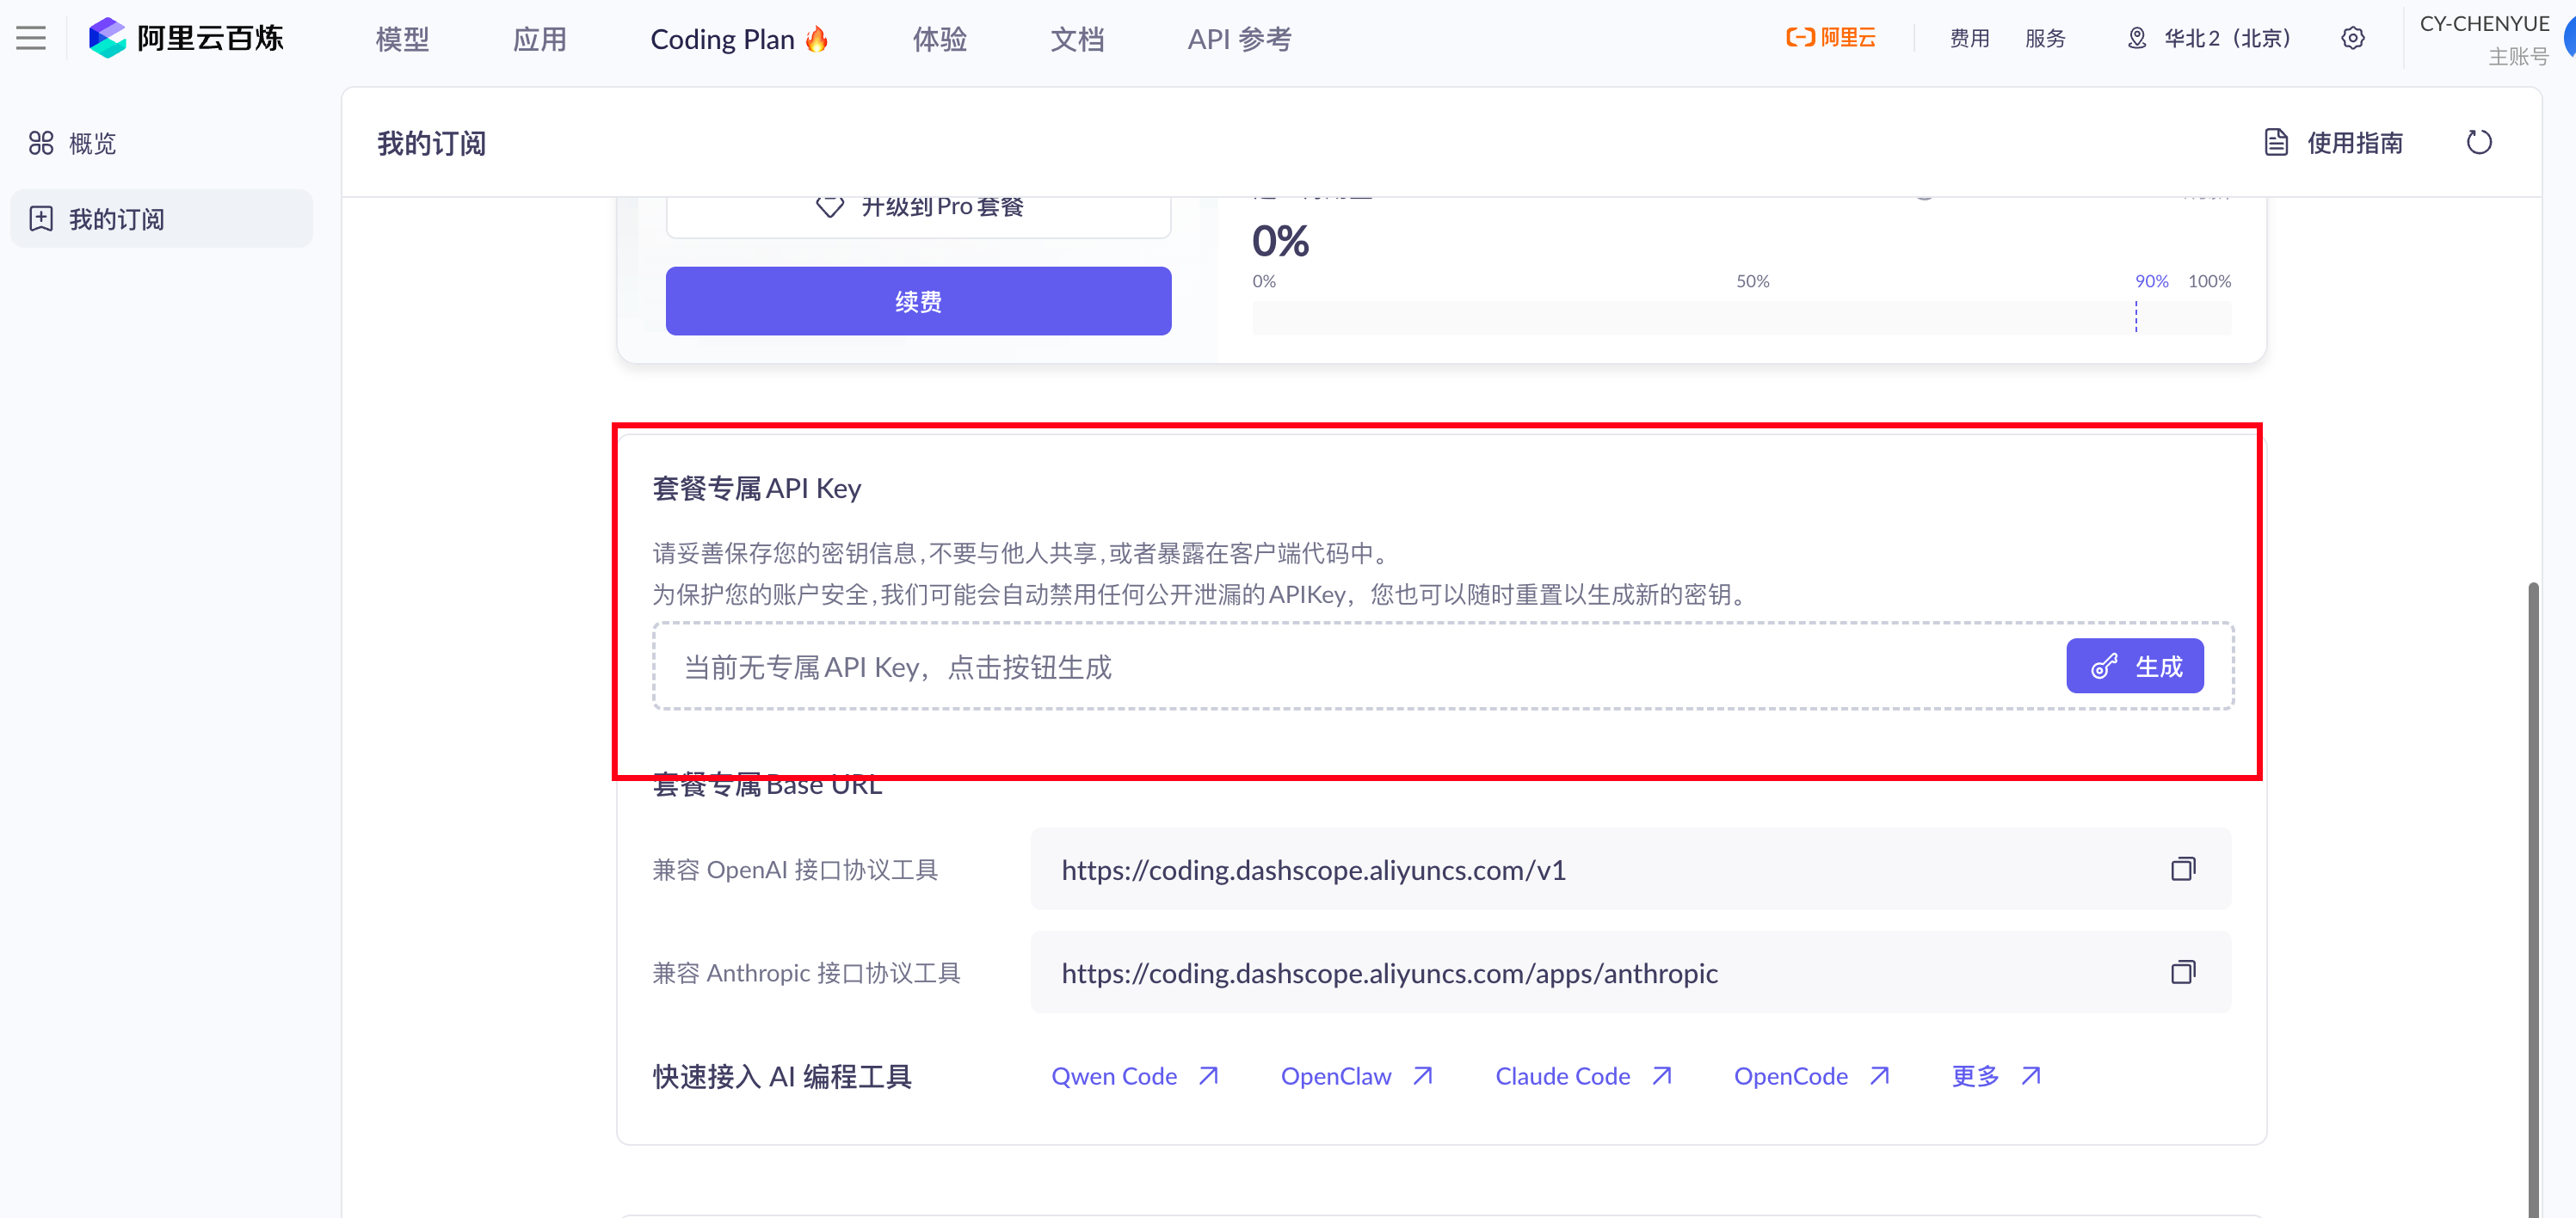The width and height of the screenshot is (2576, 1218).
Task: Open the settings gear icon
Action: point(2352,38)
